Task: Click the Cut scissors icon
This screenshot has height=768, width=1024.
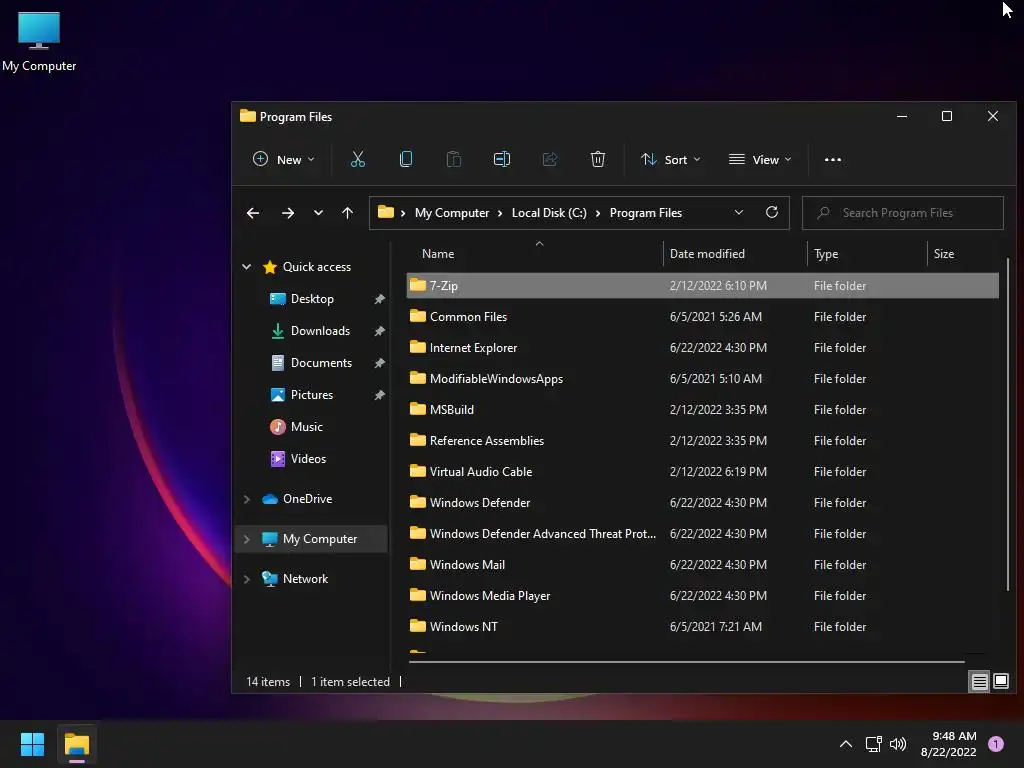Action: (357, 159)
